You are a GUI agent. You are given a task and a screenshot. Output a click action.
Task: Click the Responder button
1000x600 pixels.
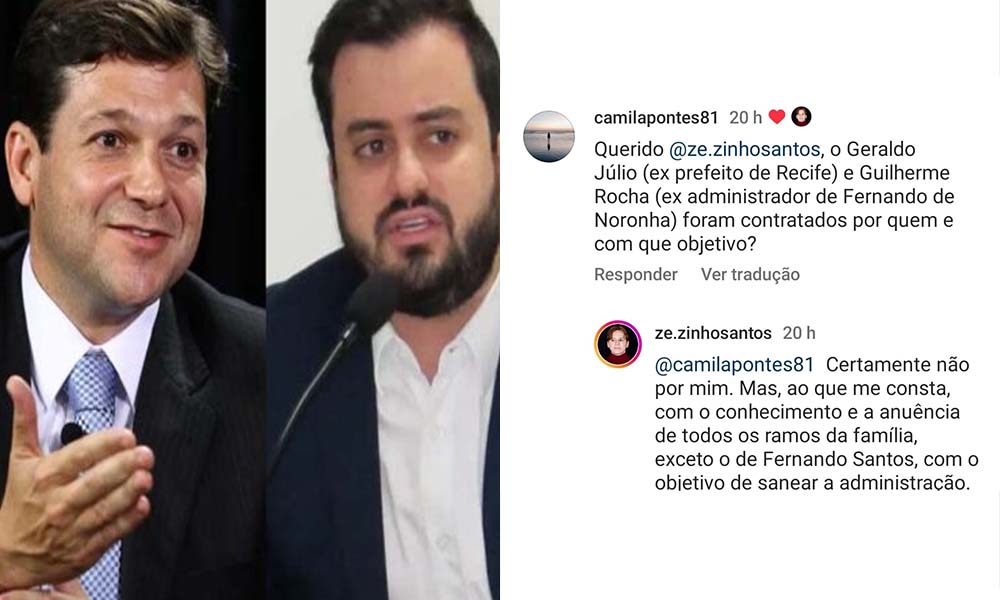635,275
